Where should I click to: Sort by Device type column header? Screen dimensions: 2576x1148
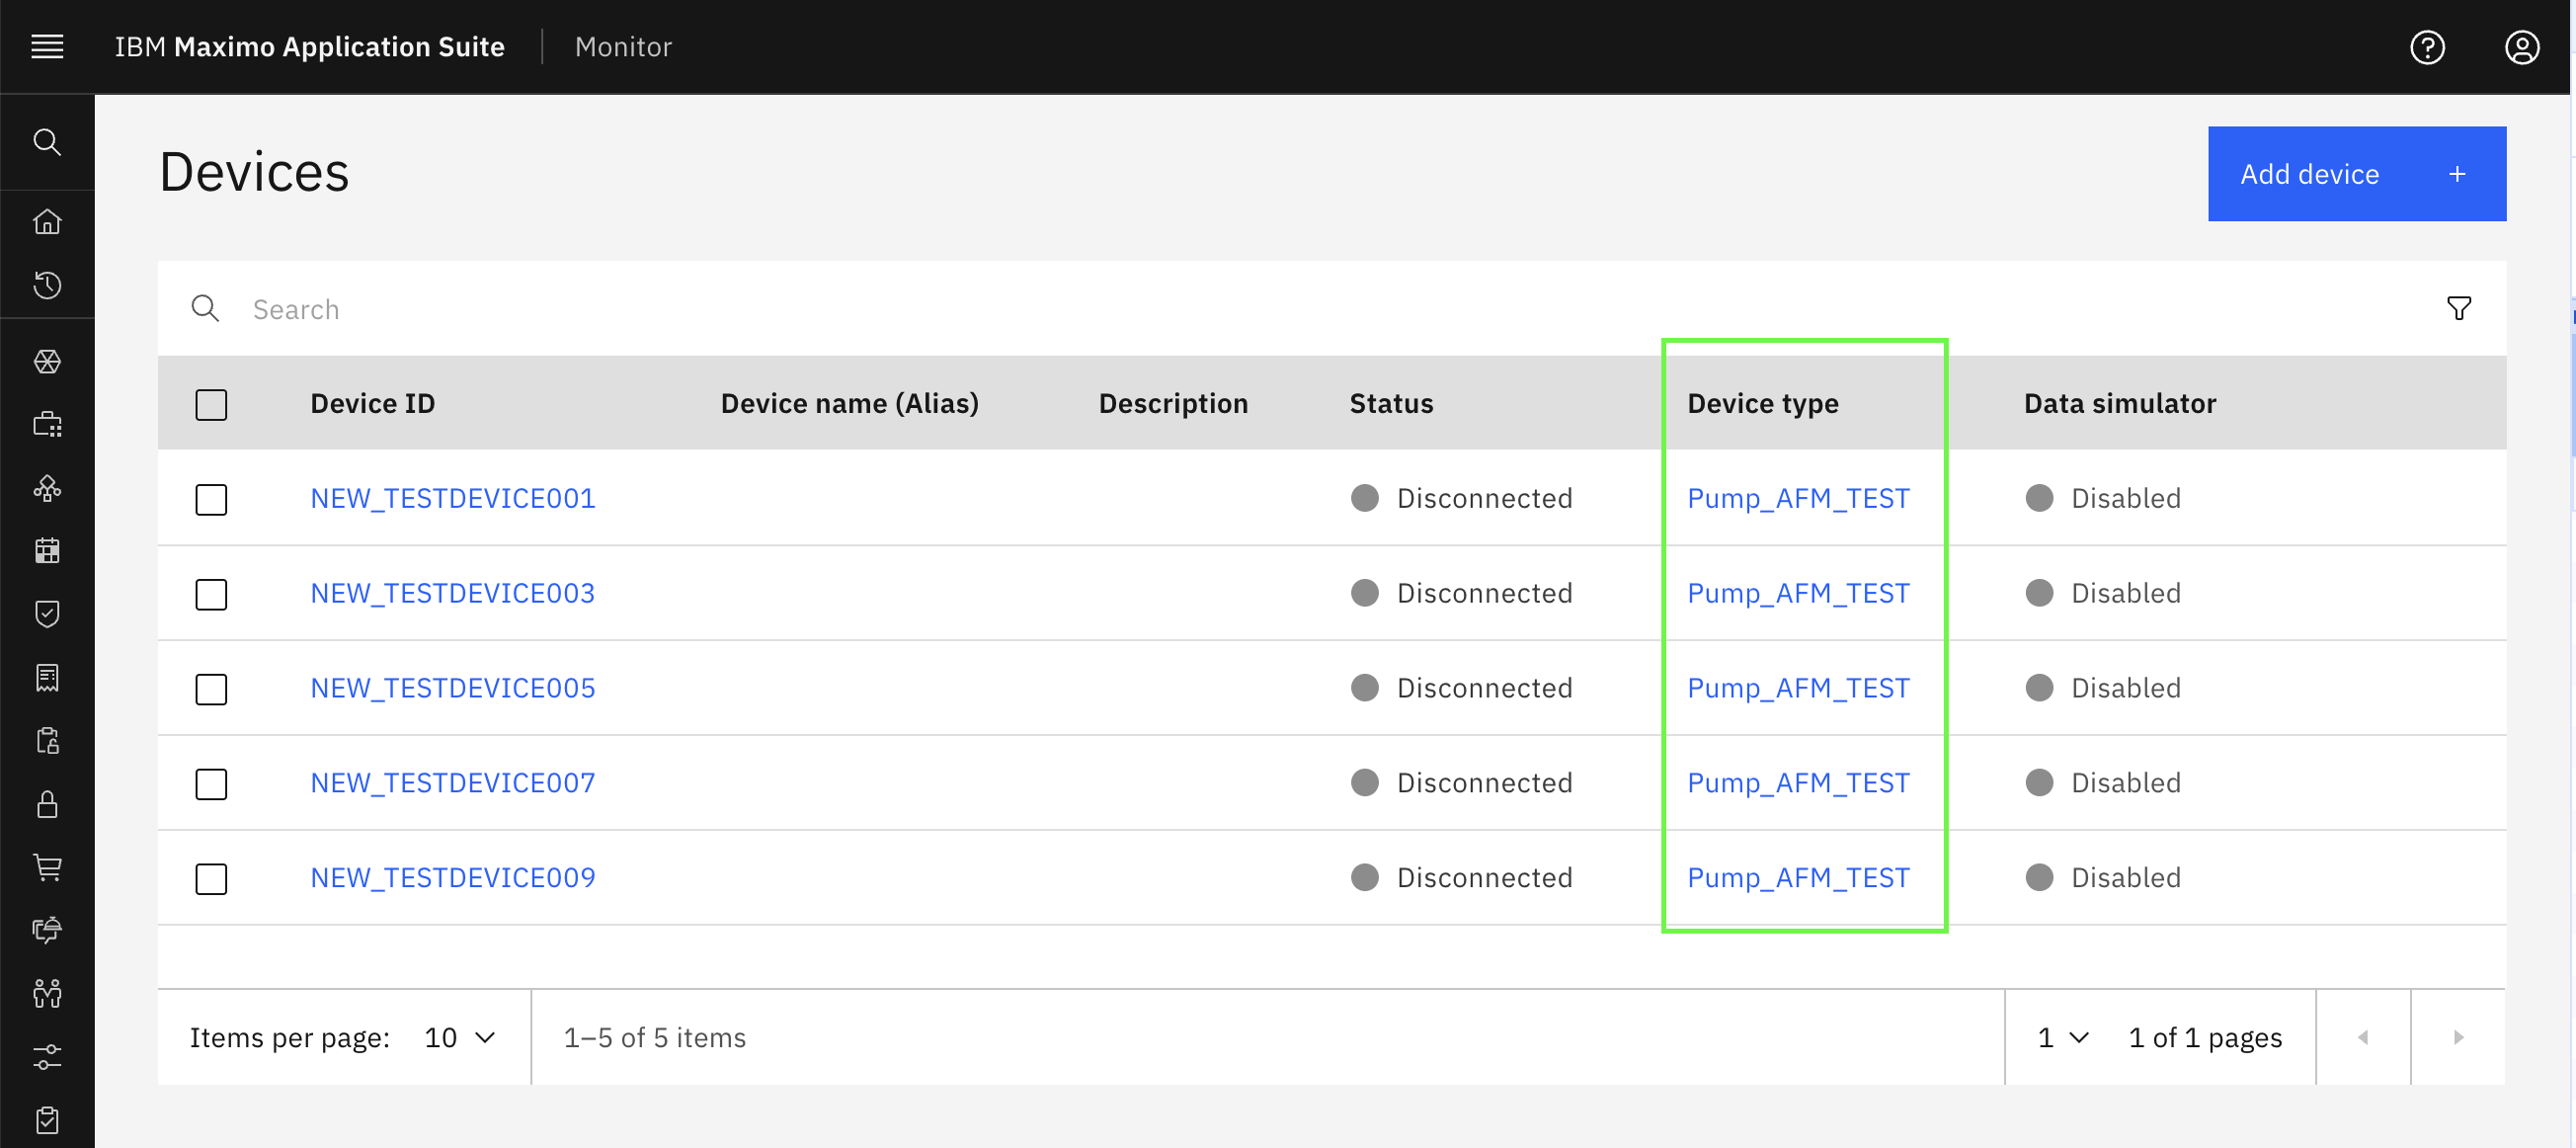point(1763,403)
